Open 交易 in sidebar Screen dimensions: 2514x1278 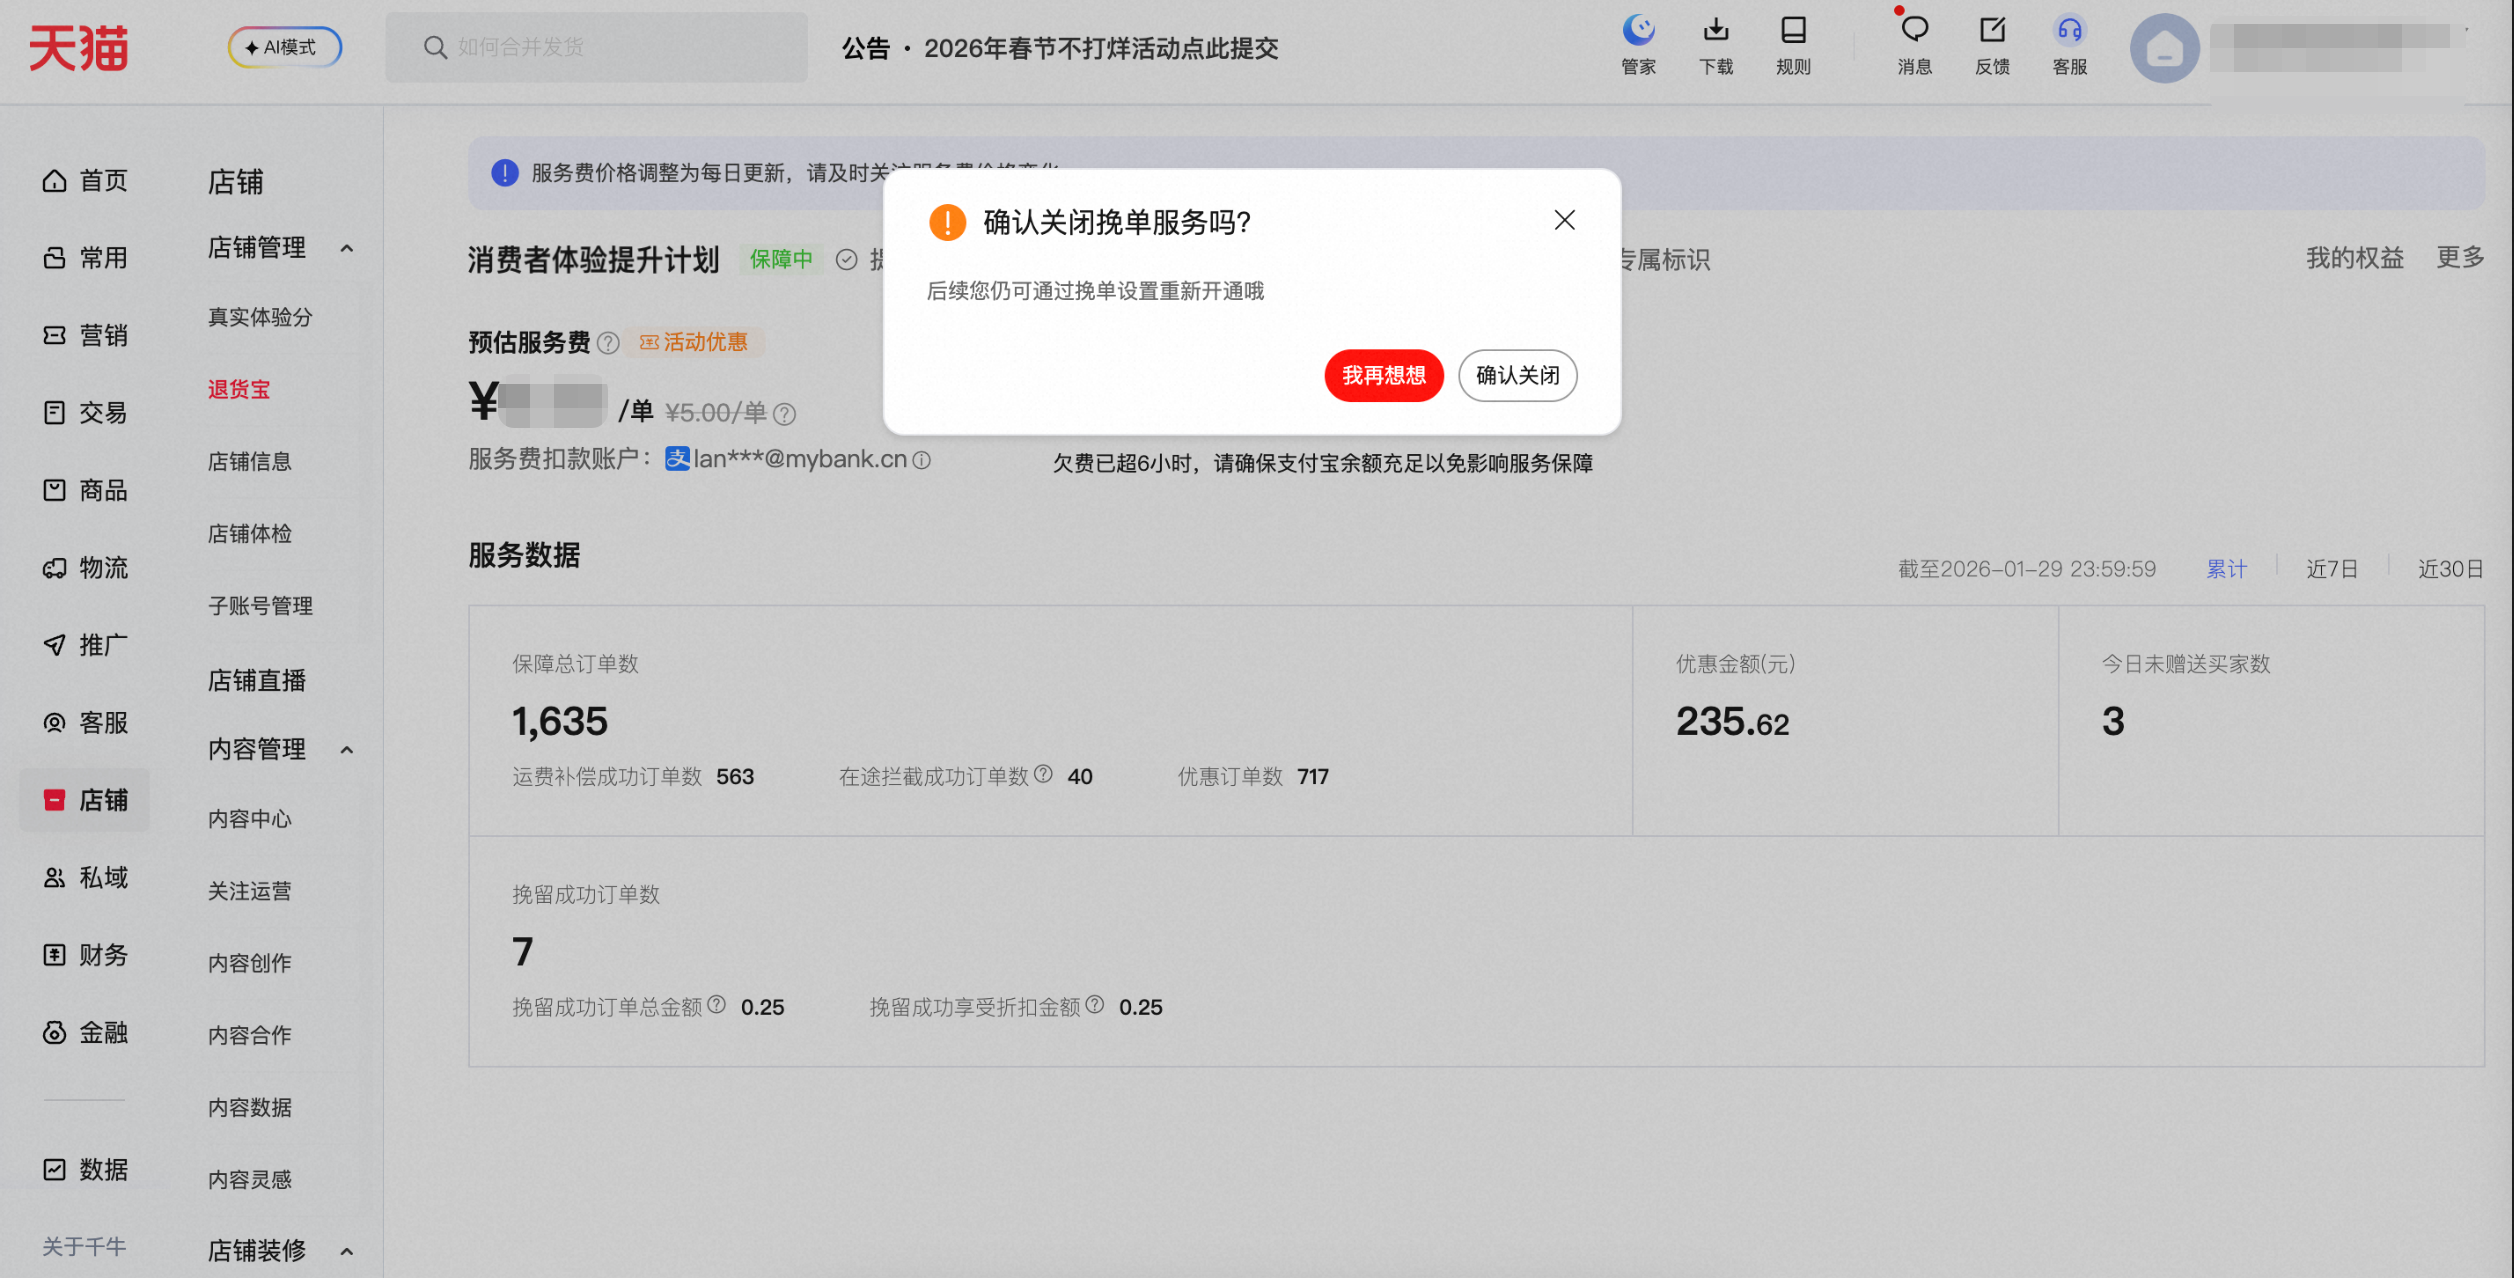click(85, 412)
